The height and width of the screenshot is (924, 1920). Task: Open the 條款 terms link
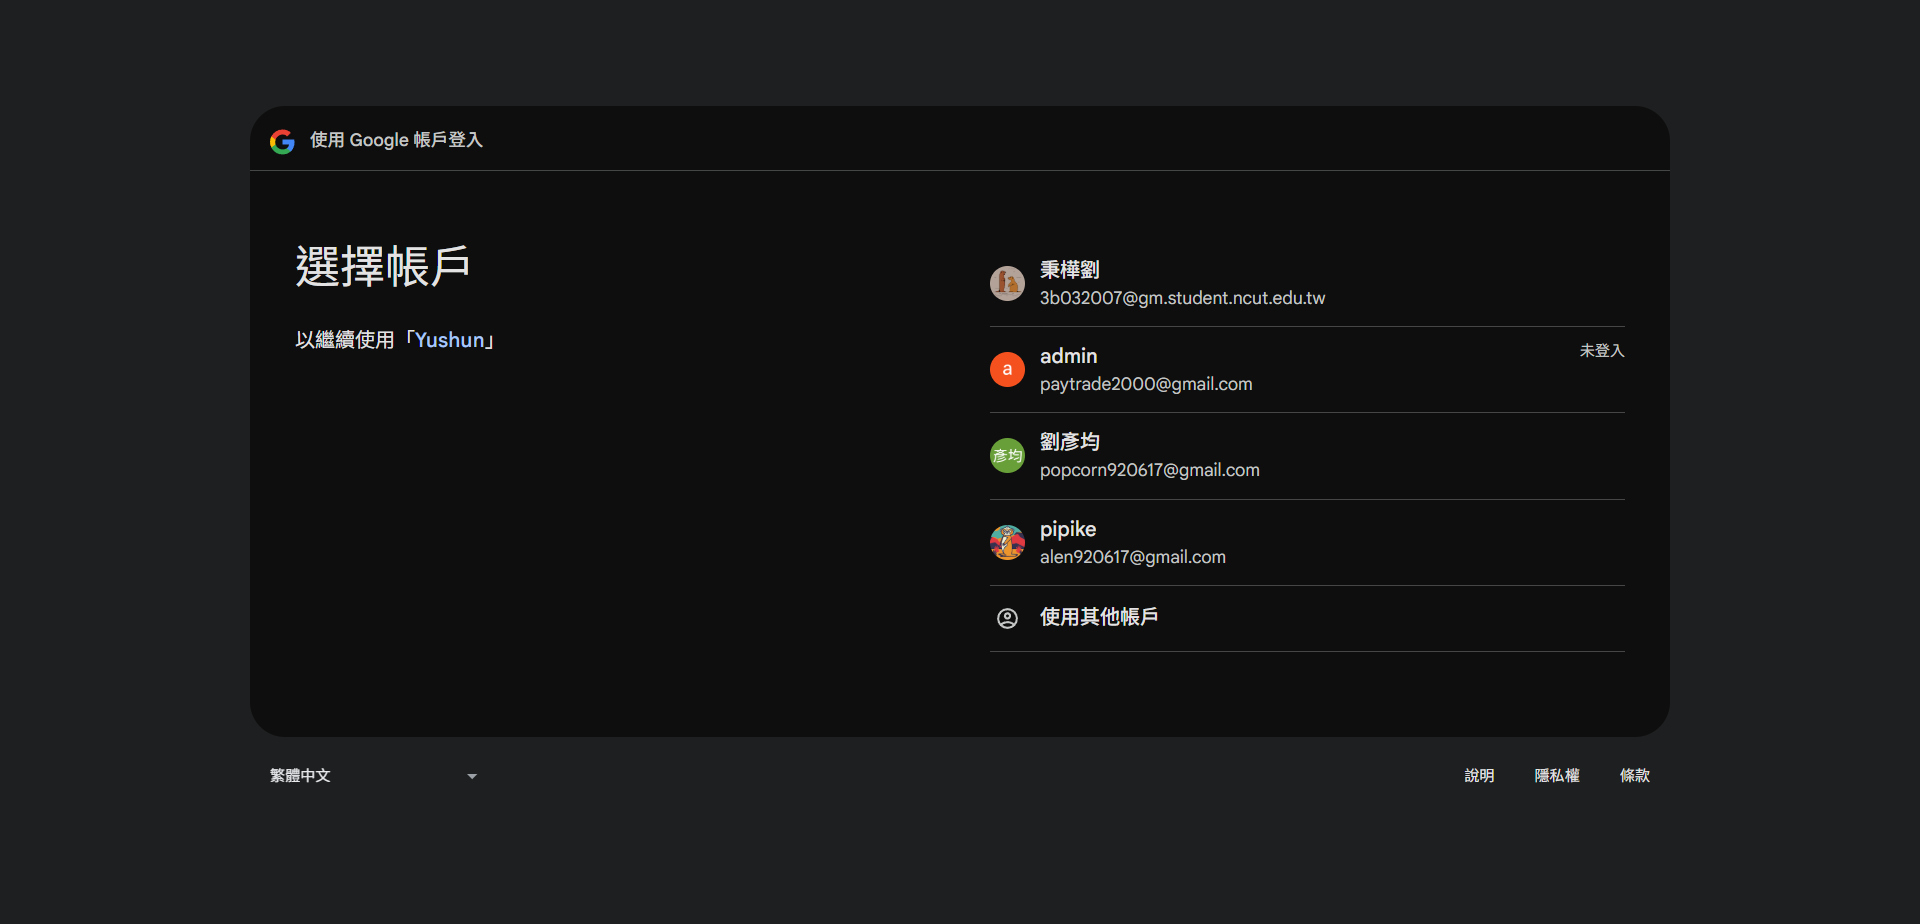coord(1634,776)
